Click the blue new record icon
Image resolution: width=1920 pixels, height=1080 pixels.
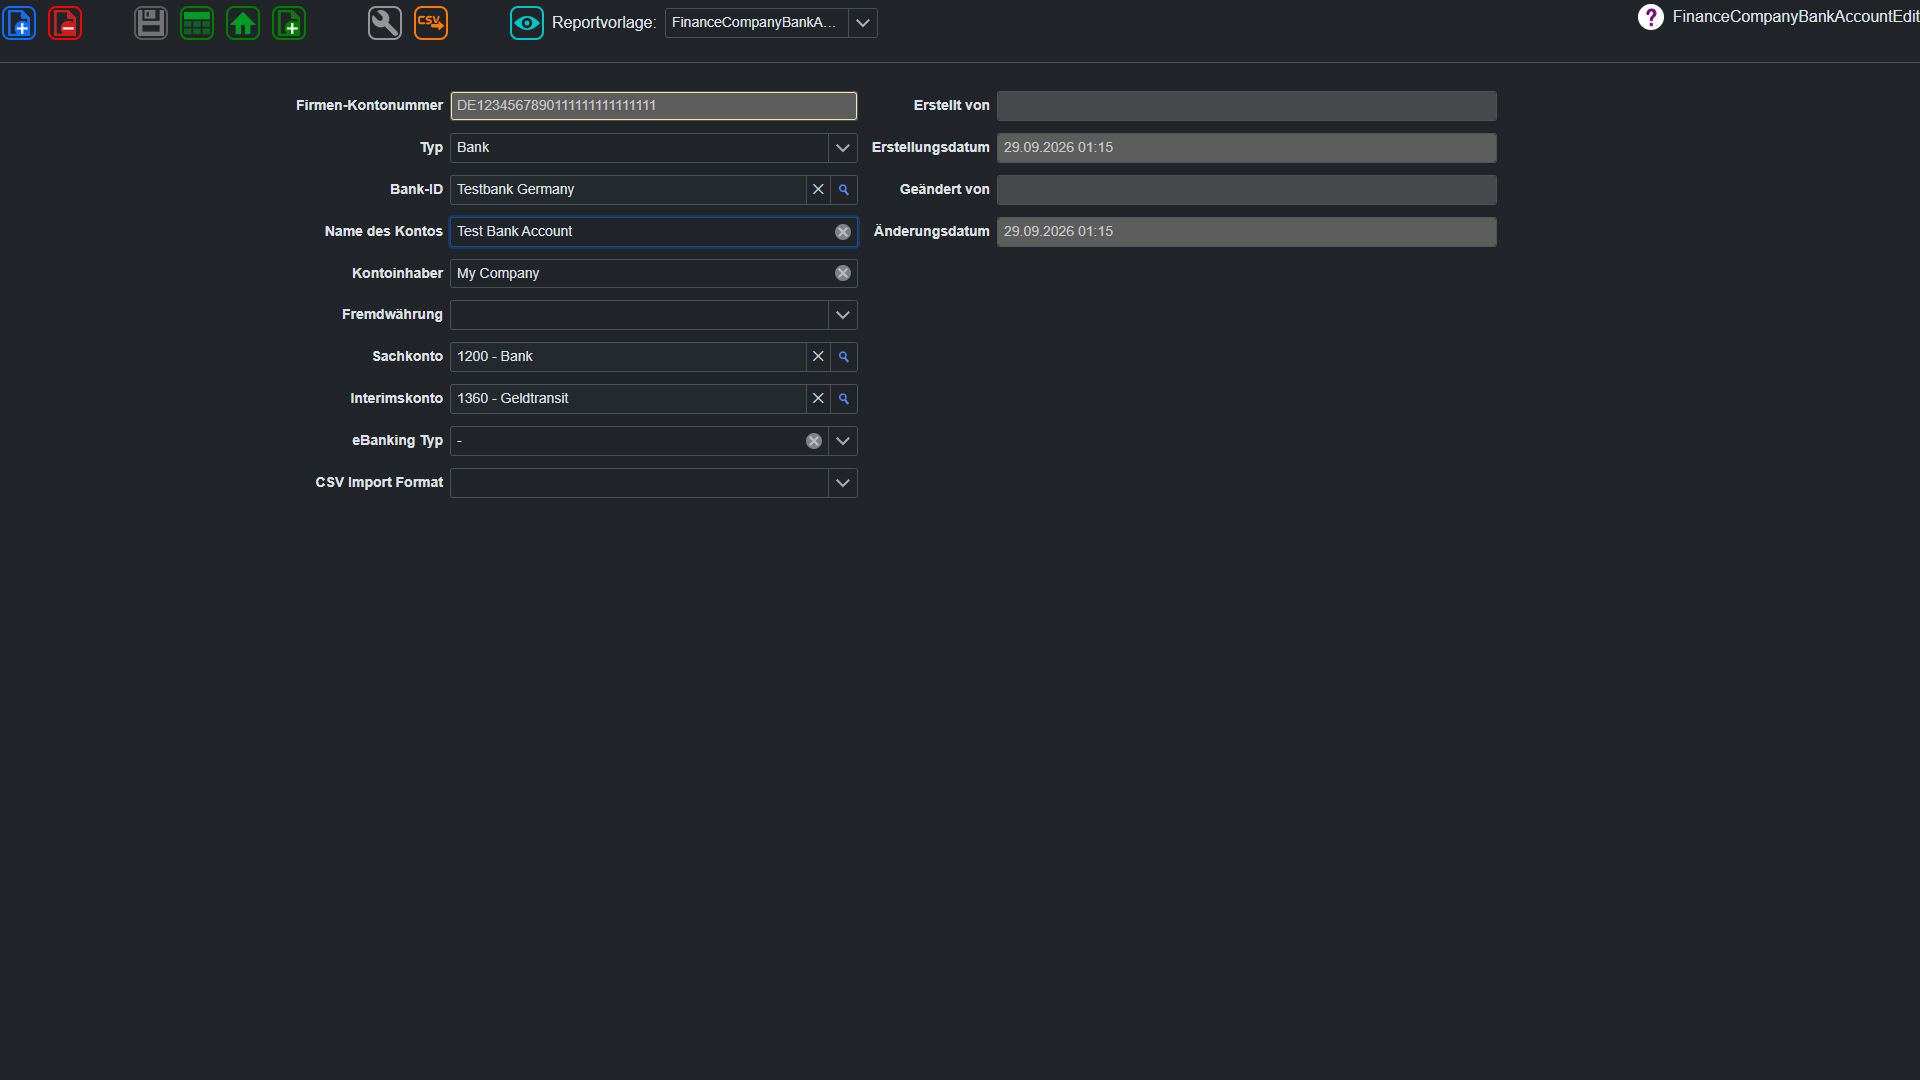(19, 23)
